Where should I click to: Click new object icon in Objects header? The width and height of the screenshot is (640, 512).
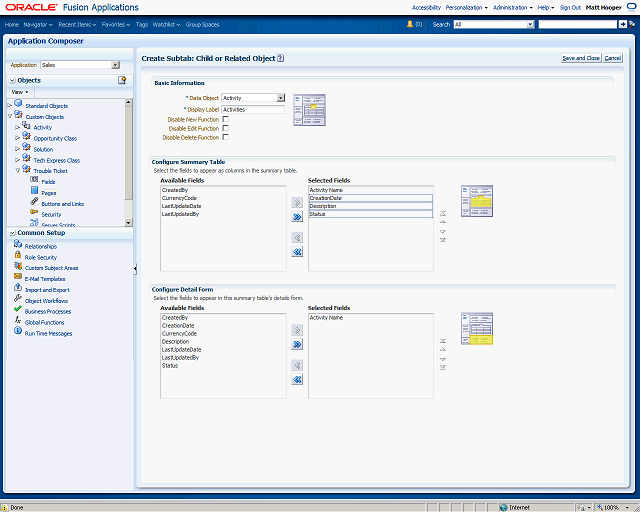pyautogui.click(x=122, y=80)
